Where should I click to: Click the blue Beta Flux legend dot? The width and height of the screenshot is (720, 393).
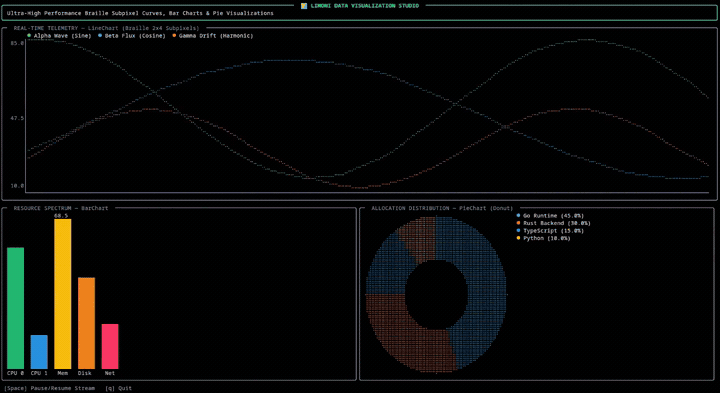click(x=100, y=35)
